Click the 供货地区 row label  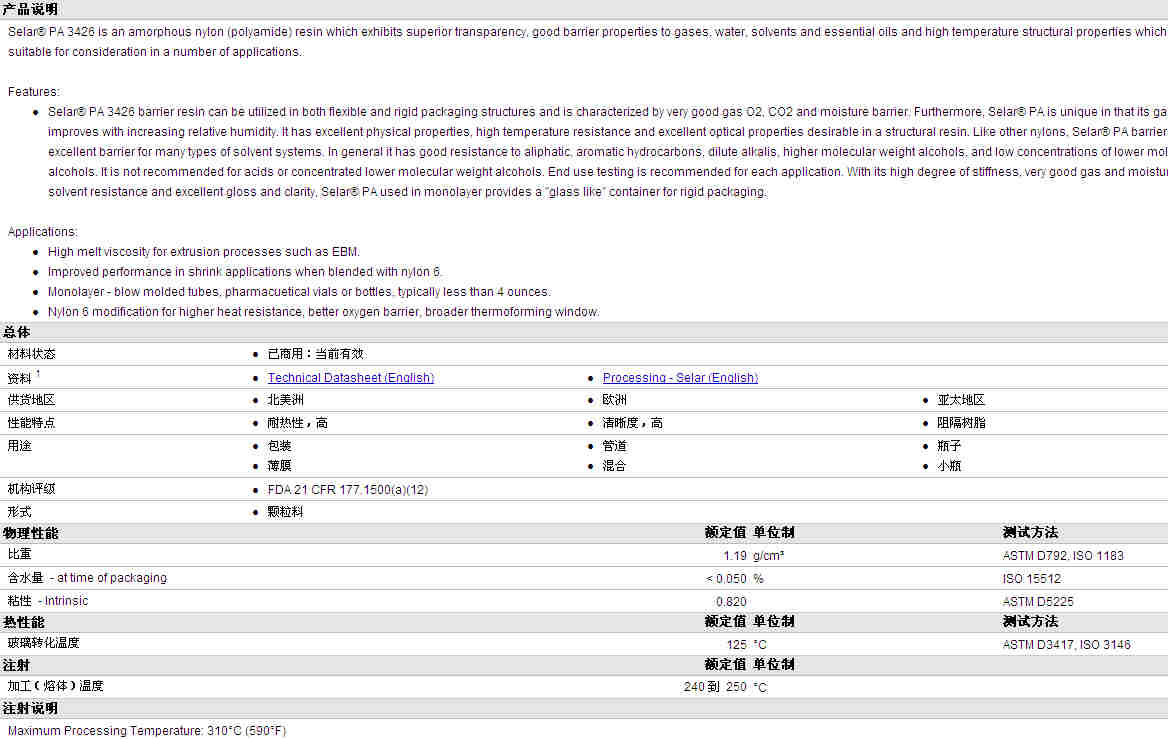(x=31, y=400)
